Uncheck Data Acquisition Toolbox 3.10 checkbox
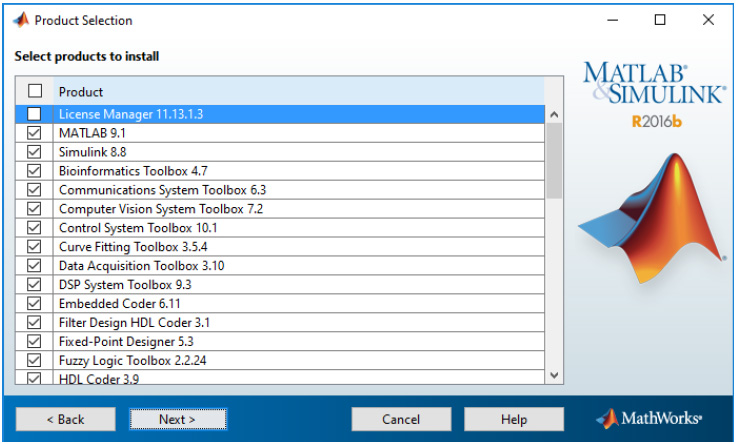 coord(34,266)
